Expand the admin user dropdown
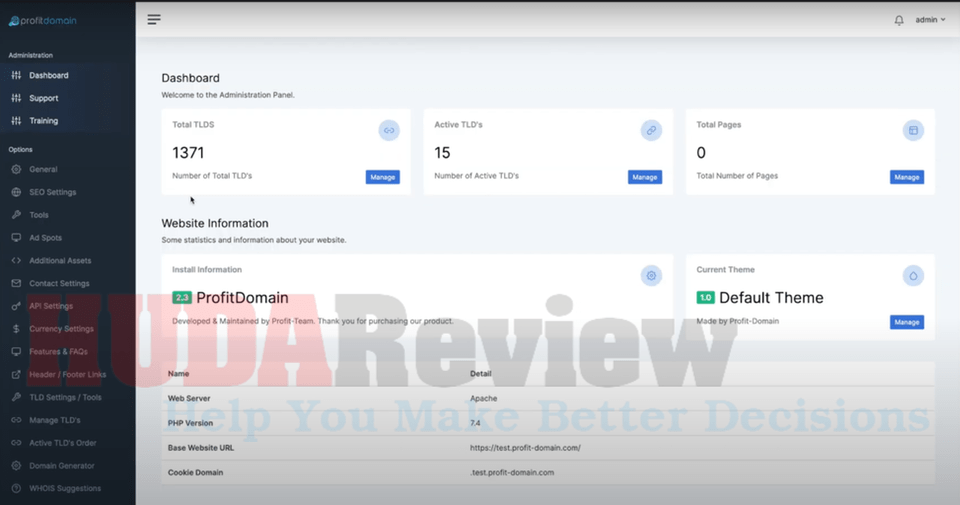 [930, 20]
